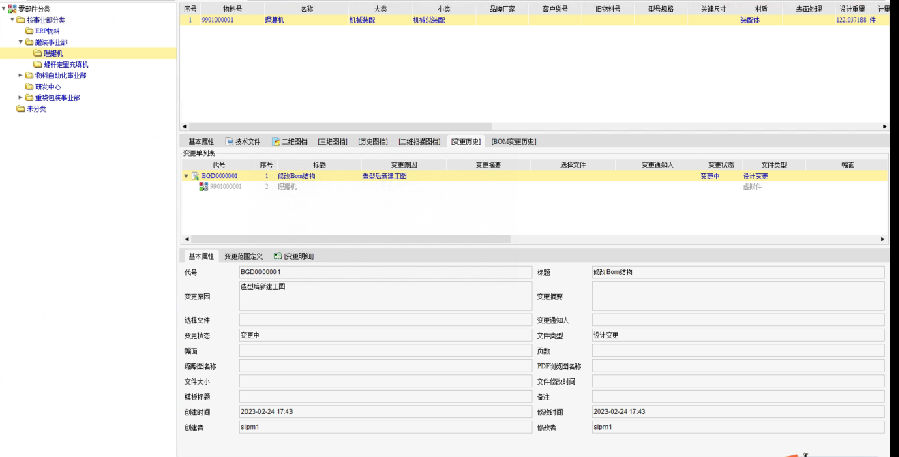
Task: Click the left arrow of the parts table scrollbar
Action: click(x=185, y=126)
